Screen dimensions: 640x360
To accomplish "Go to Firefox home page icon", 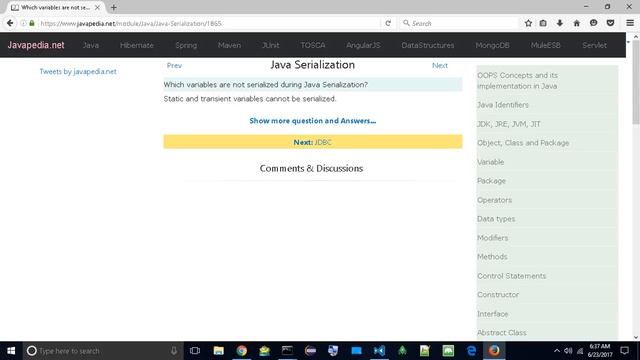I will point(576,23).
